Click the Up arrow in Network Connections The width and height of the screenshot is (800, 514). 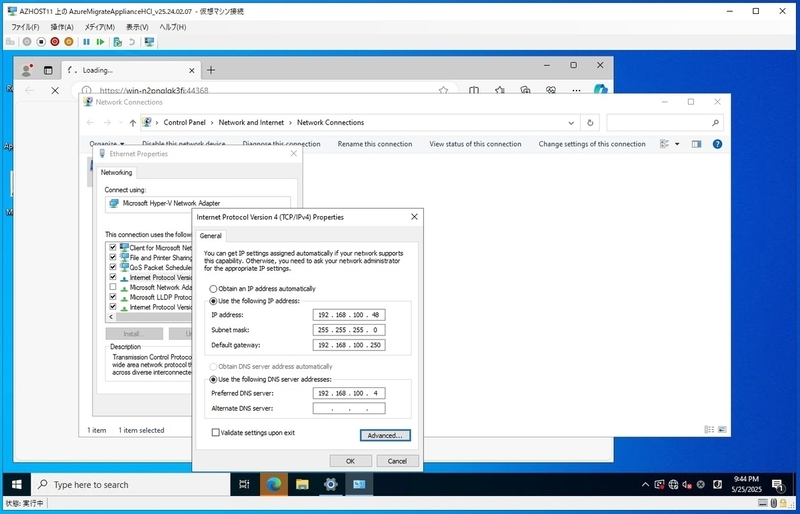(x=133, y=123)
